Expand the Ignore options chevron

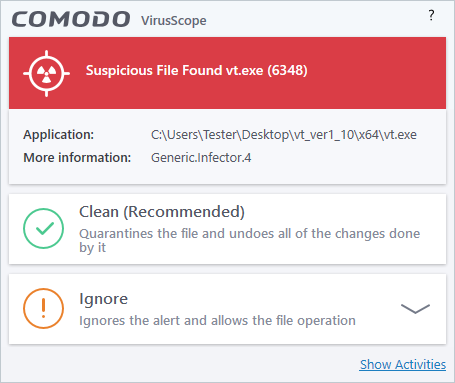(x=415, y=309)
